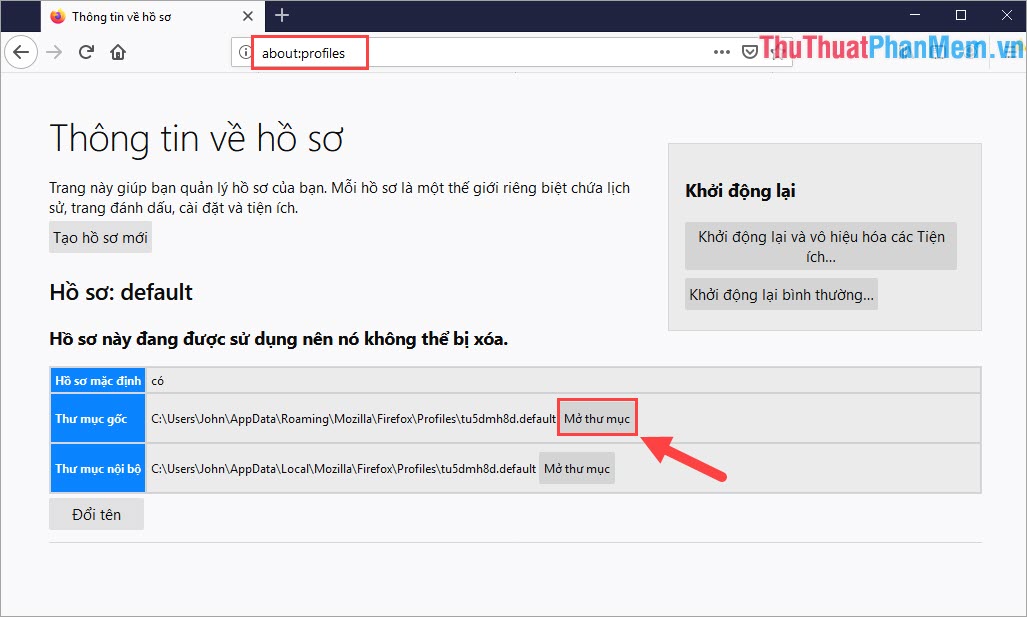Click the 'Thư mục gốc' row label
The image size is (1027, 617).
97,417
